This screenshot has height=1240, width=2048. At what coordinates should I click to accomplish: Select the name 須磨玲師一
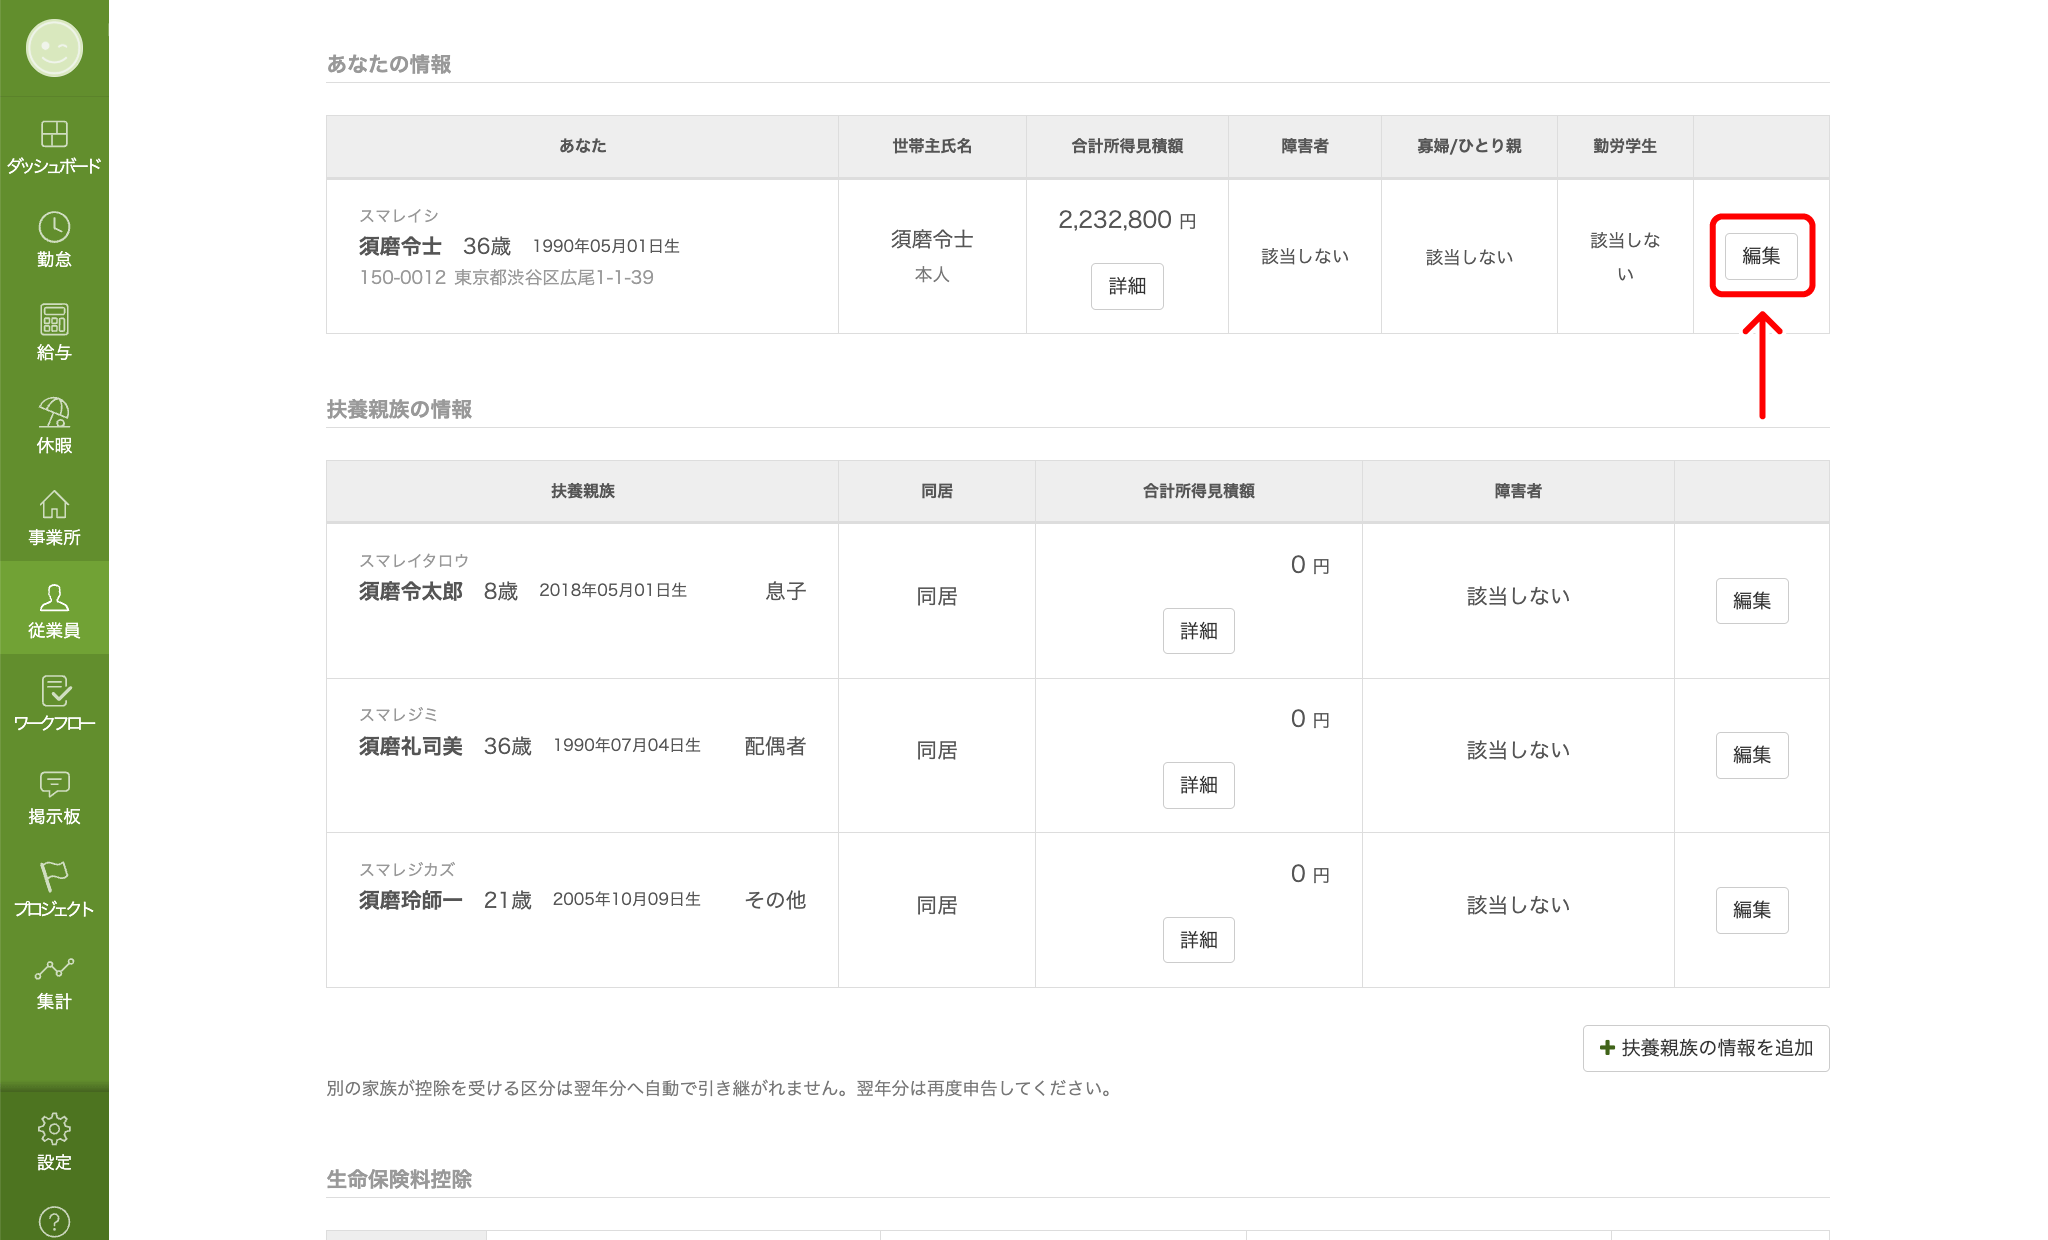click(x=411, y=900)
